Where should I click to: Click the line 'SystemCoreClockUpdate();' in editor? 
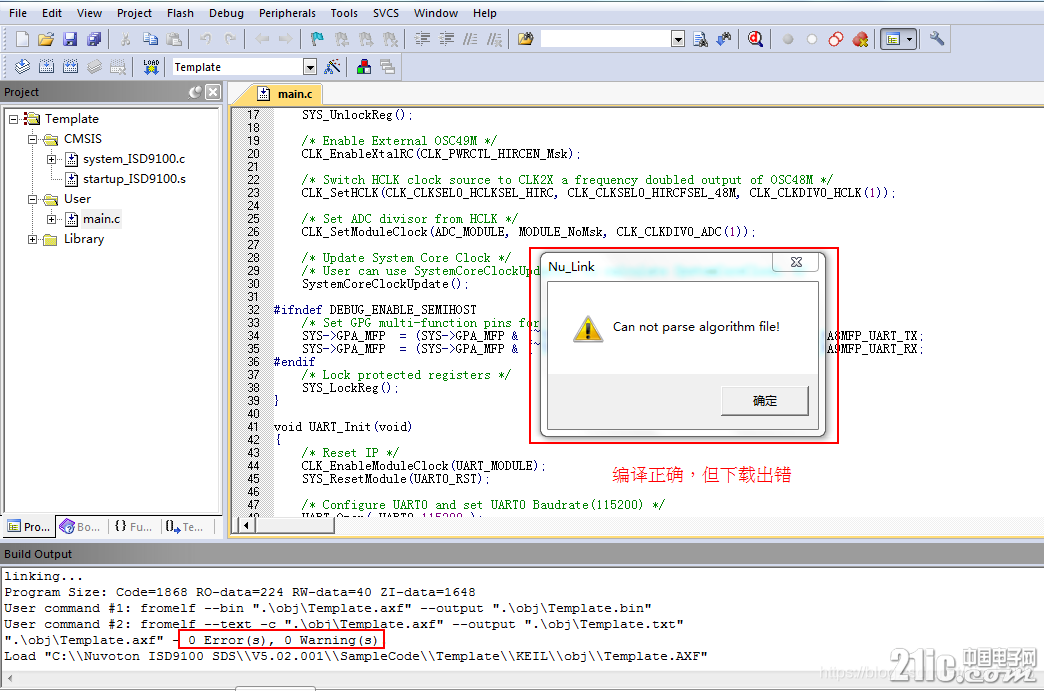[385, 284]
